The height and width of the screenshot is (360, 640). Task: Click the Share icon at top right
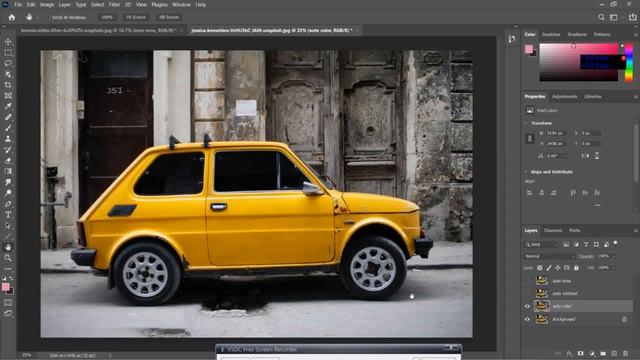coord(633,17)
